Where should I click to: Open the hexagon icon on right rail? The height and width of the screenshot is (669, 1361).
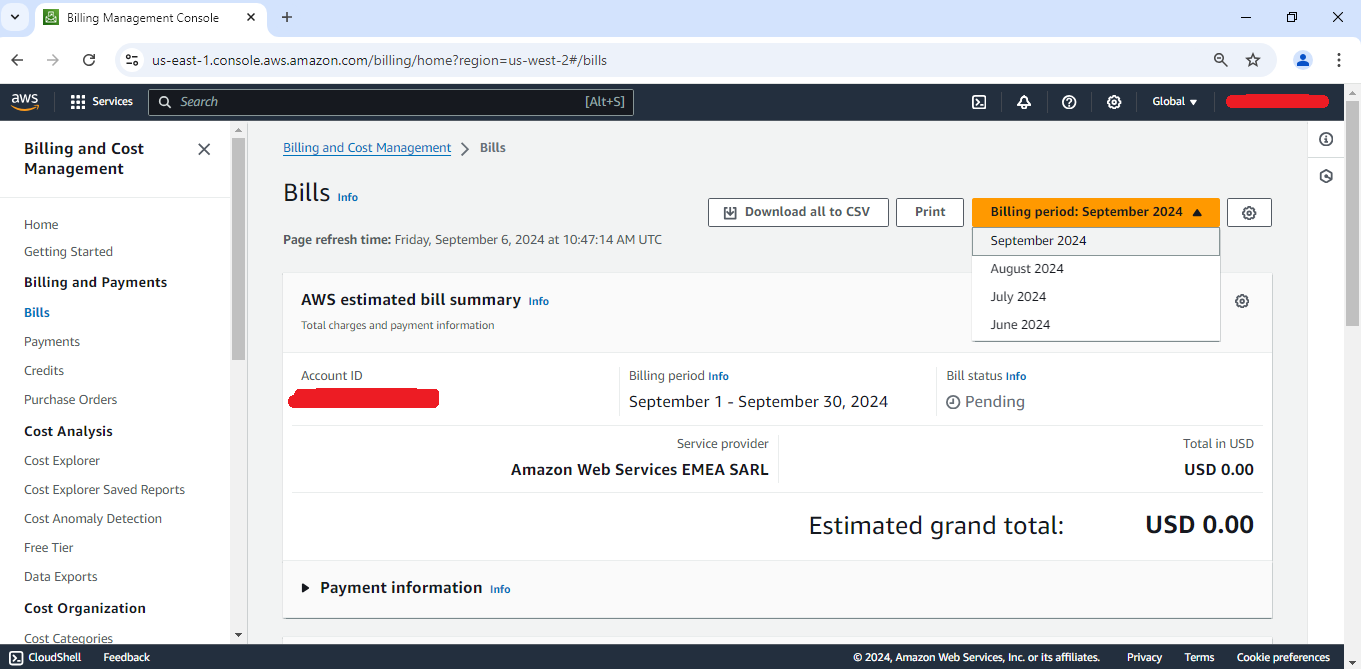(1326, 176)
